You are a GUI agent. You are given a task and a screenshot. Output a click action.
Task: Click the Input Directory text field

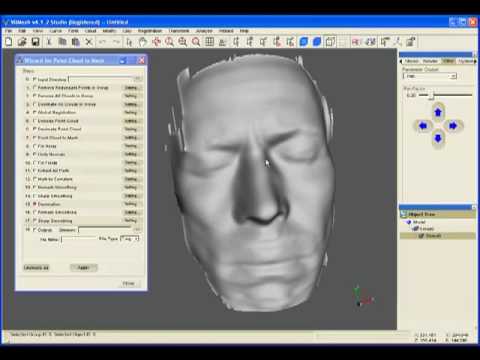coord(101,79)
